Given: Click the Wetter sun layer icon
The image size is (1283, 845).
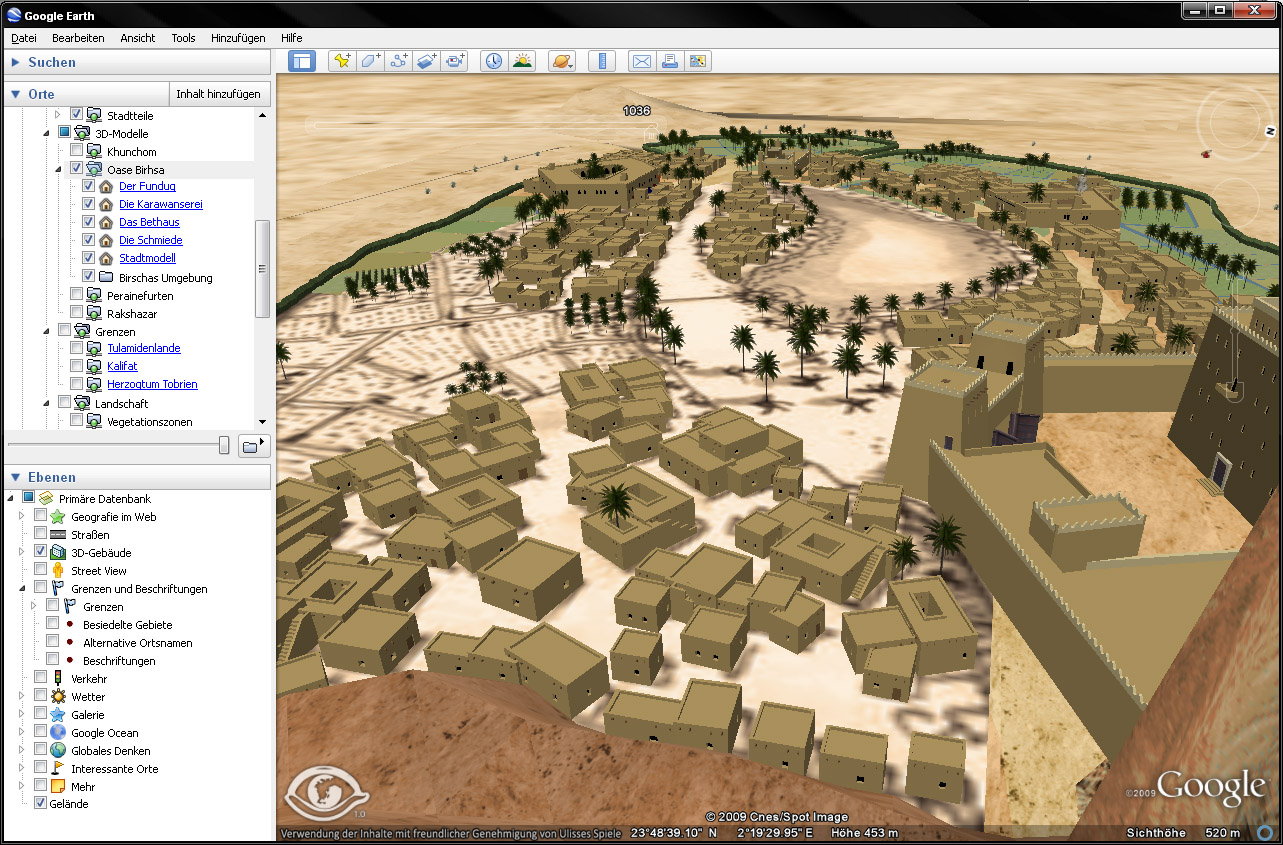Looking at the screenshot, I should coord(57,696).
